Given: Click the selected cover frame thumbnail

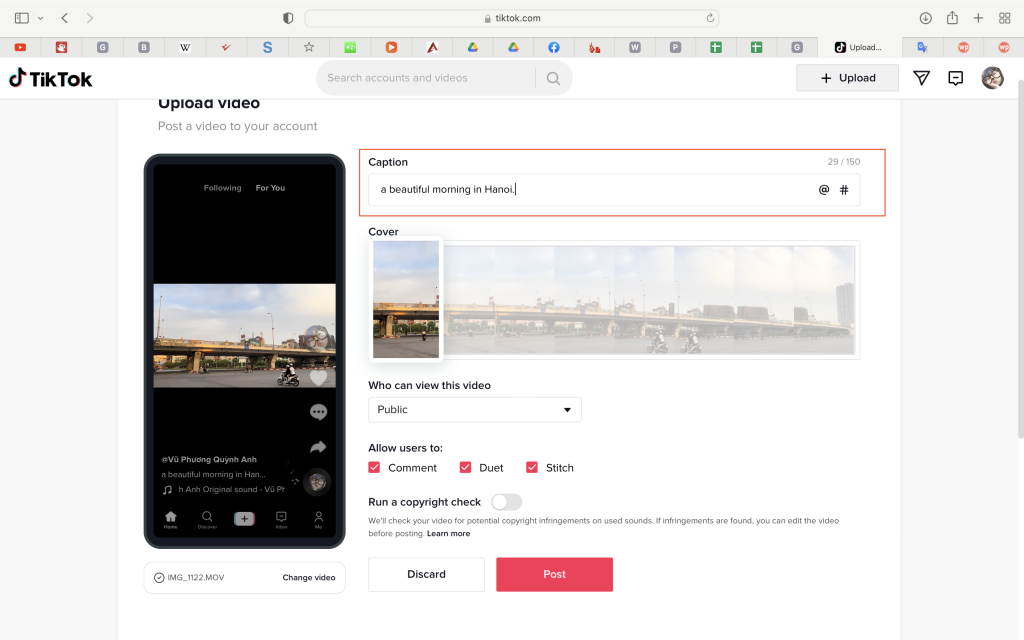Looking at the screenshot, I should coord(406,299).
